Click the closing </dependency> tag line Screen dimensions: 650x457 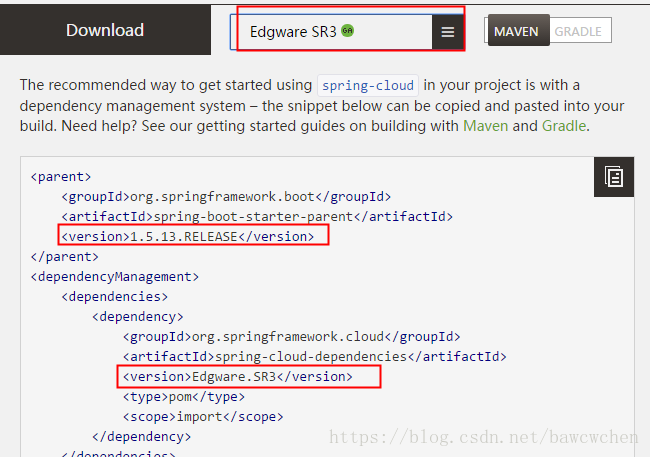tap(141, 436)
